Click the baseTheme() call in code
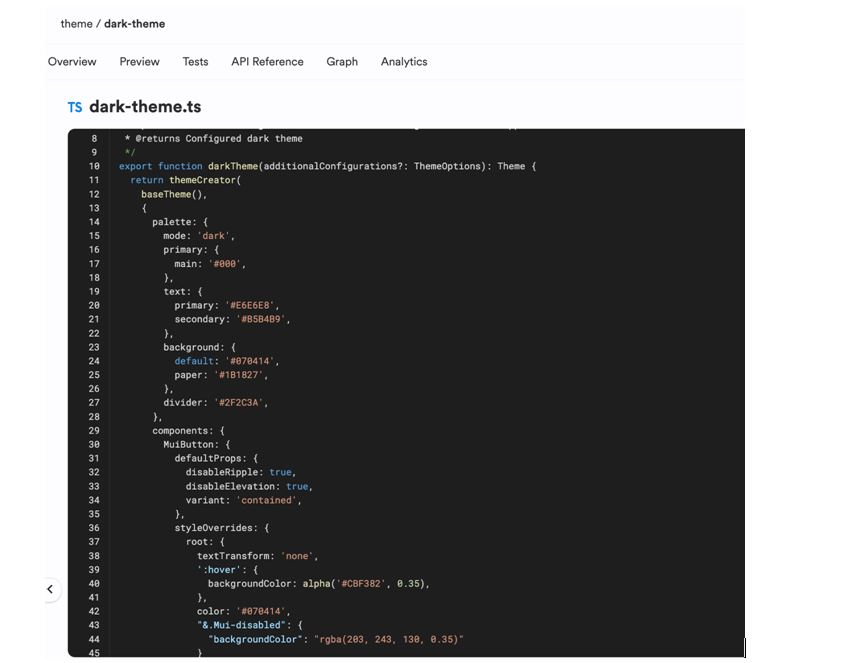Viewport: 850px width, 663px height. [173, 194]
